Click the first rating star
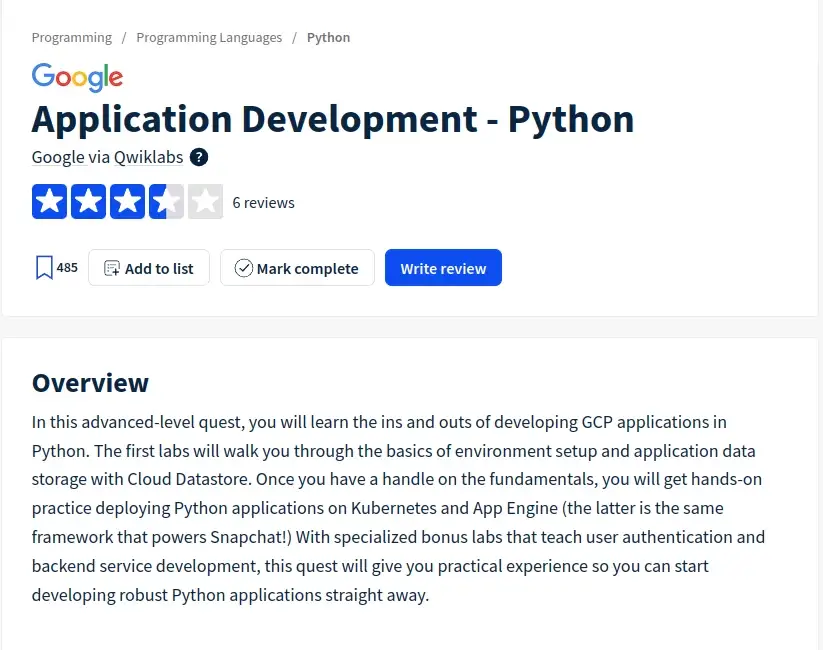 pyautogui.click(x=49, y=202)
